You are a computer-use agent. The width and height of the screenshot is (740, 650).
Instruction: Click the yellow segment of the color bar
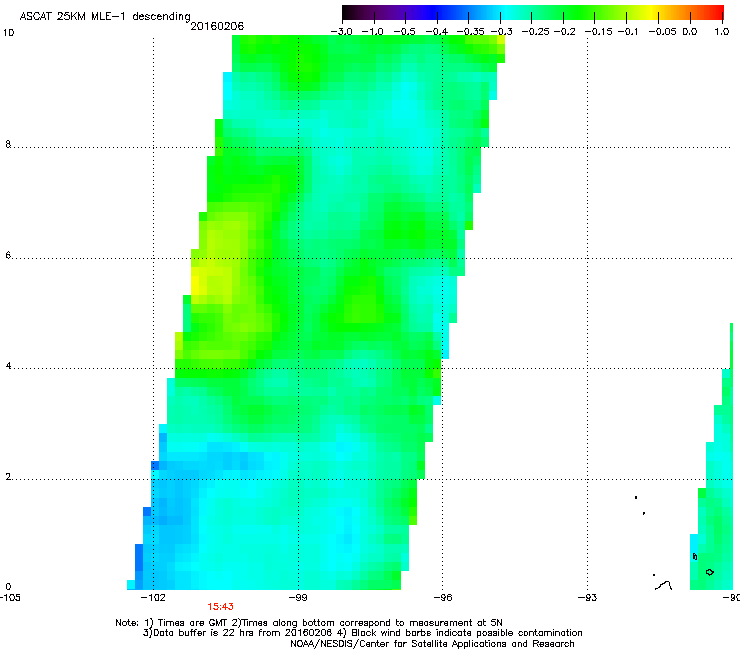(652, 12)
